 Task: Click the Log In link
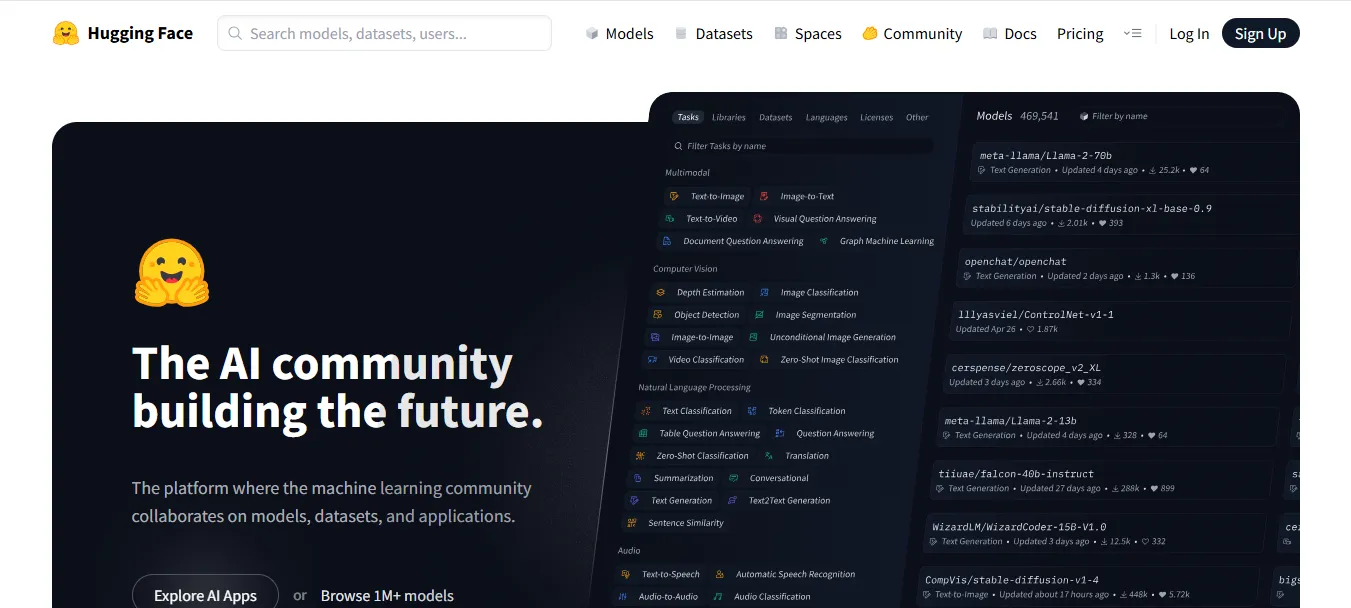[1189, 33]
